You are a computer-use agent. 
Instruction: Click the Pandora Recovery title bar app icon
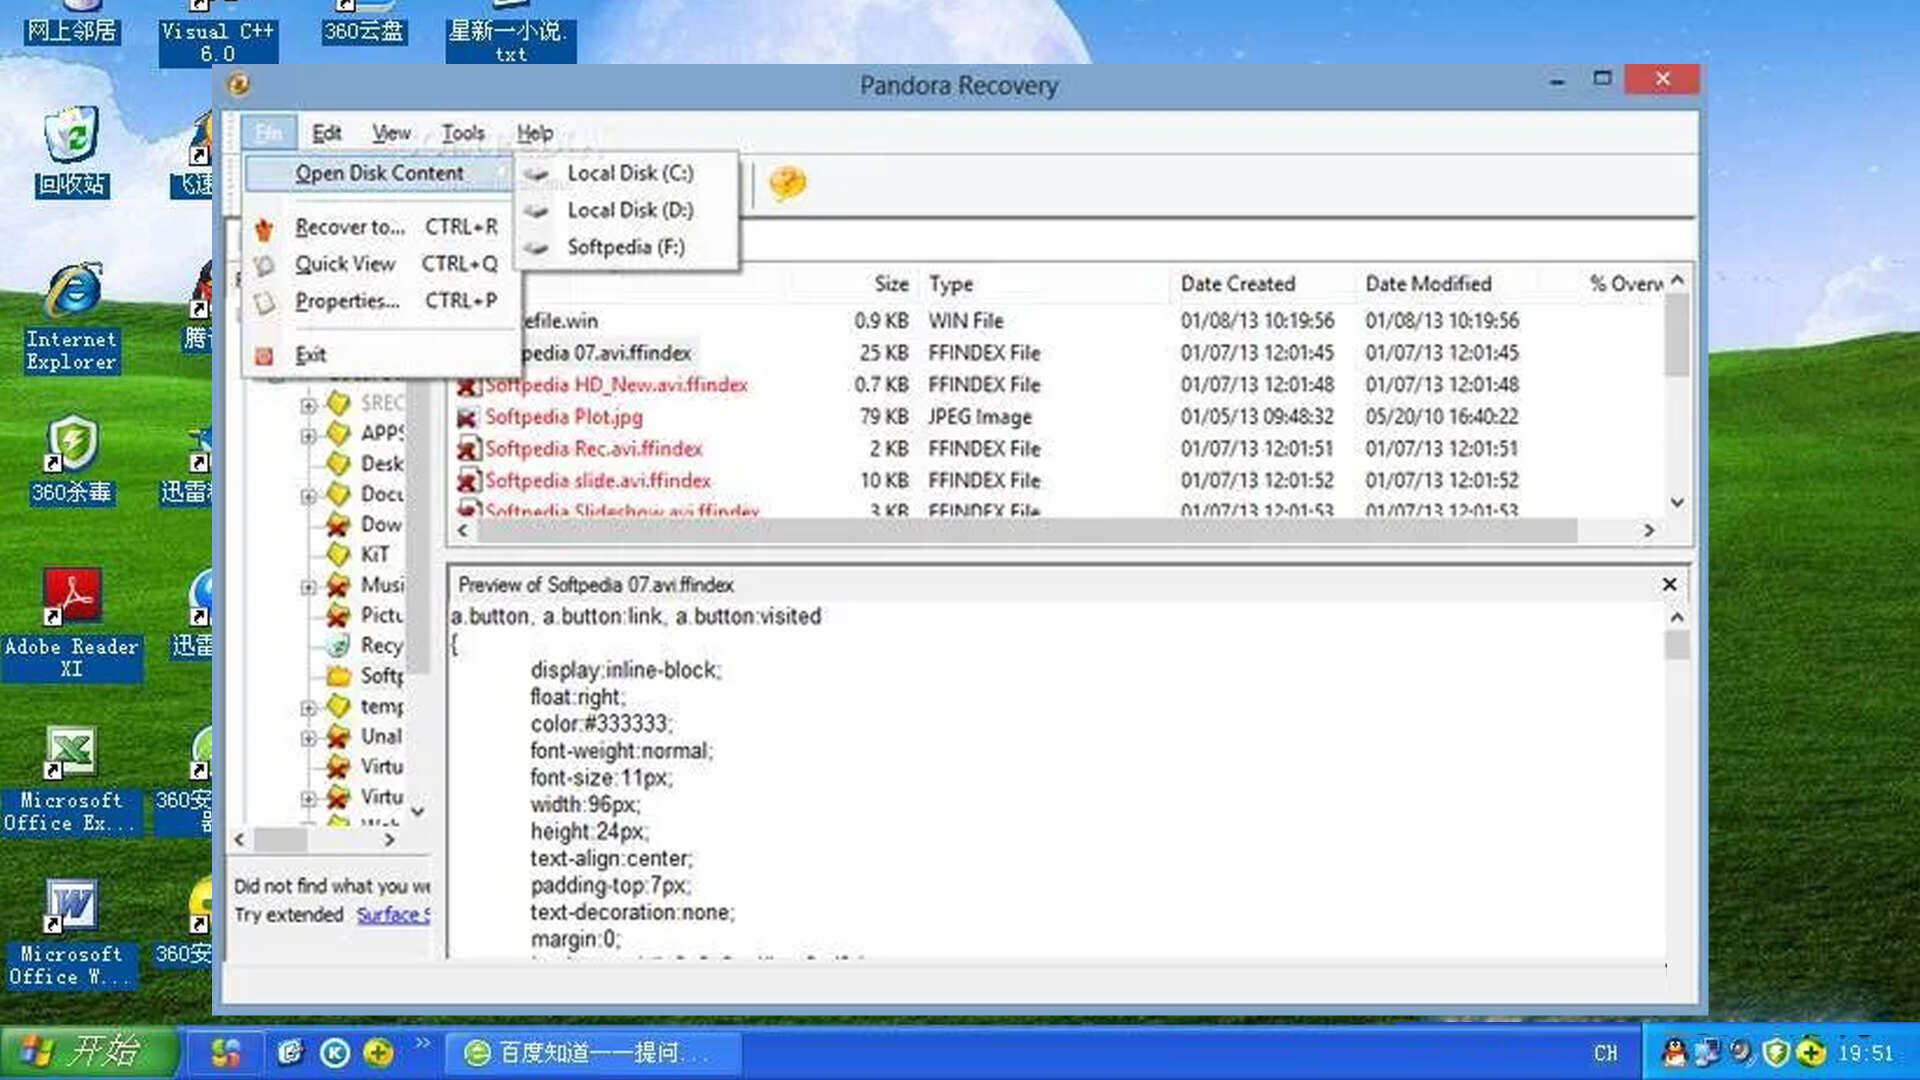pyautogui.click(x=238, y=84)
